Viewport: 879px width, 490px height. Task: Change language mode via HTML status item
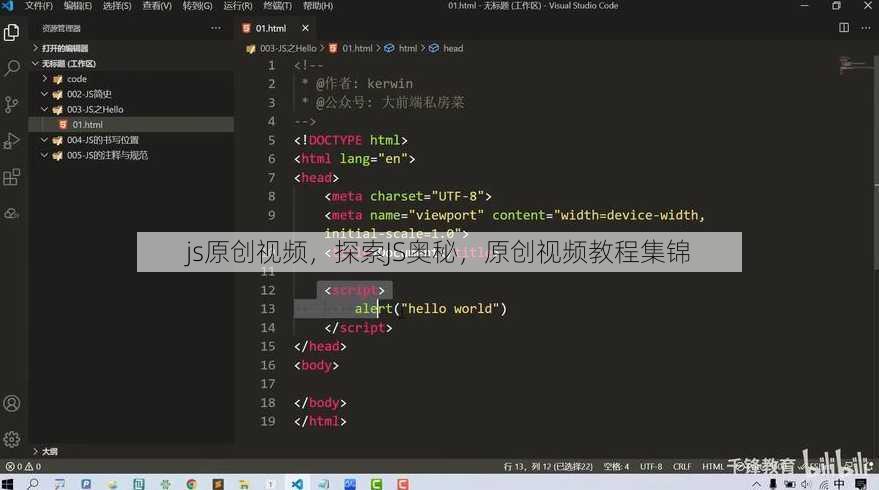713,466
